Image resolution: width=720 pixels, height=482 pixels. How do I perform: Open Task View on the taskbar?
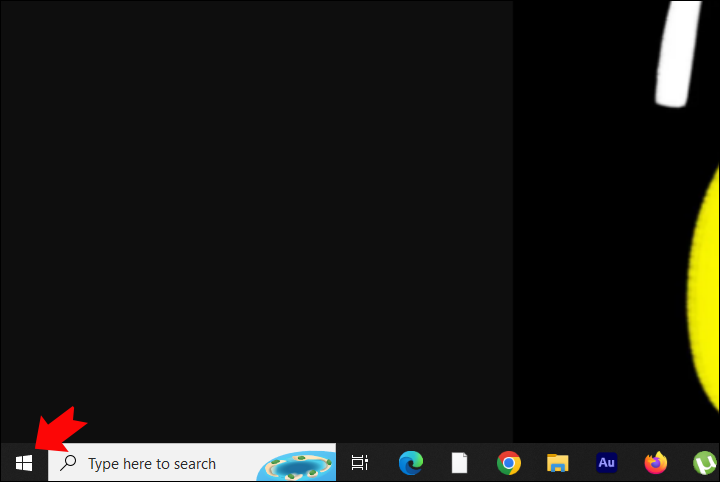coord(360,463)
